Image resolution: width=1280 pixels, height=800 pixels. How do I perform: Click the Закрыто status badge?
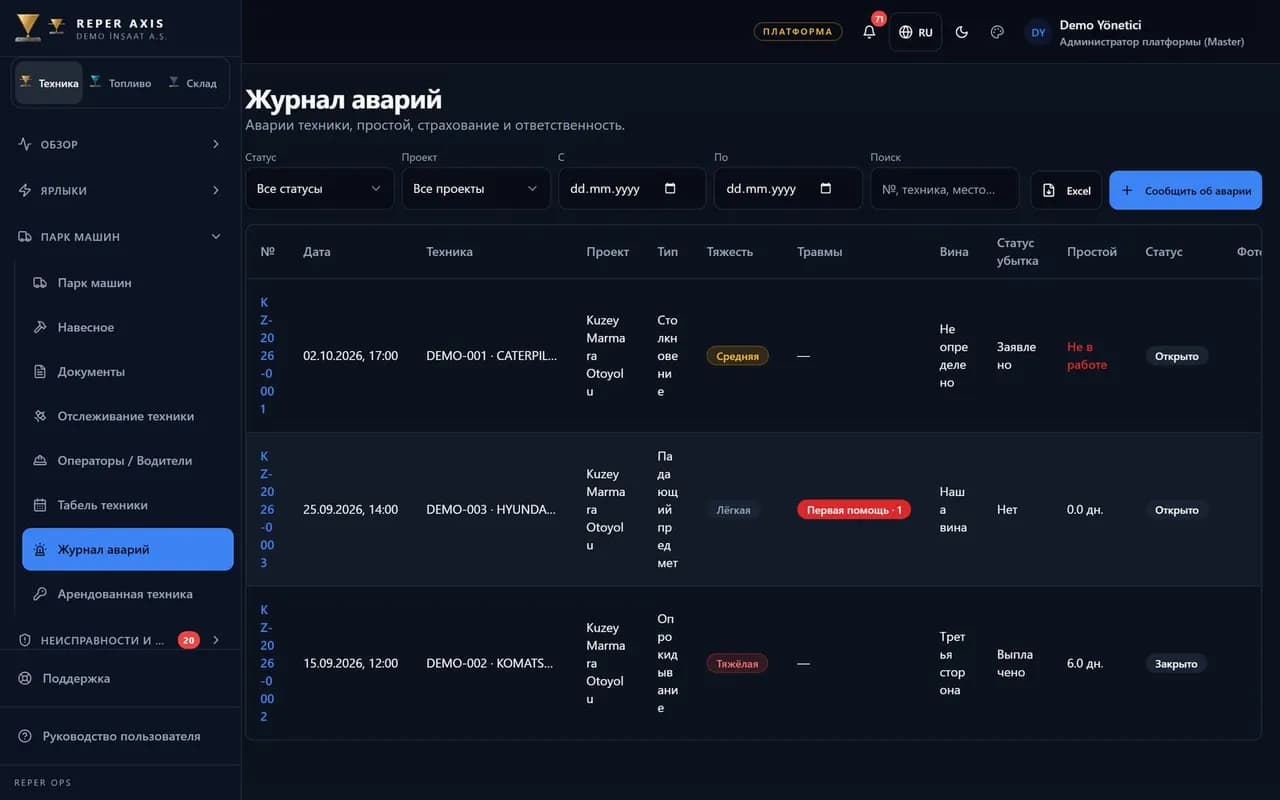(x=1176, y=663)
